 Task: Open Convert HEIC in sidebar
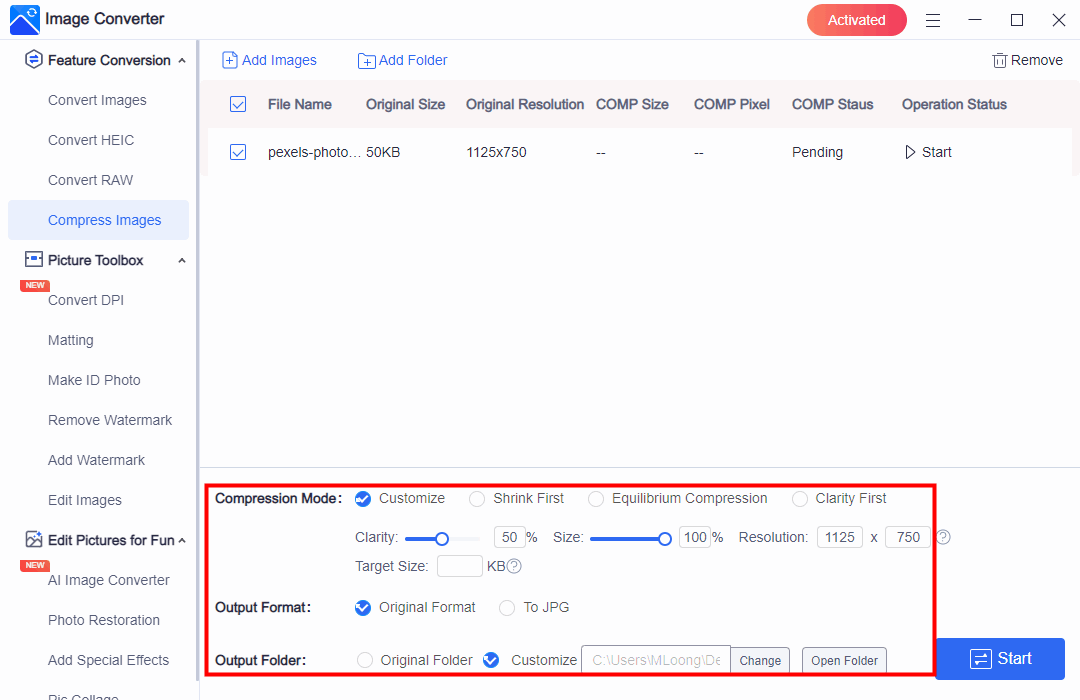click(91, 140)
